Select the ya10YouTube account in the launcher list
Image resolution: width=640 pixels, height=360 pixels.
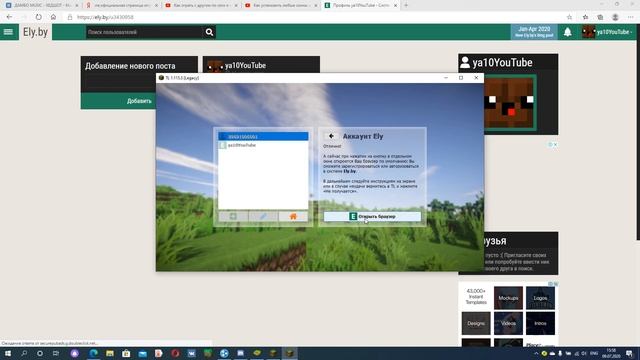pos(263,145)
